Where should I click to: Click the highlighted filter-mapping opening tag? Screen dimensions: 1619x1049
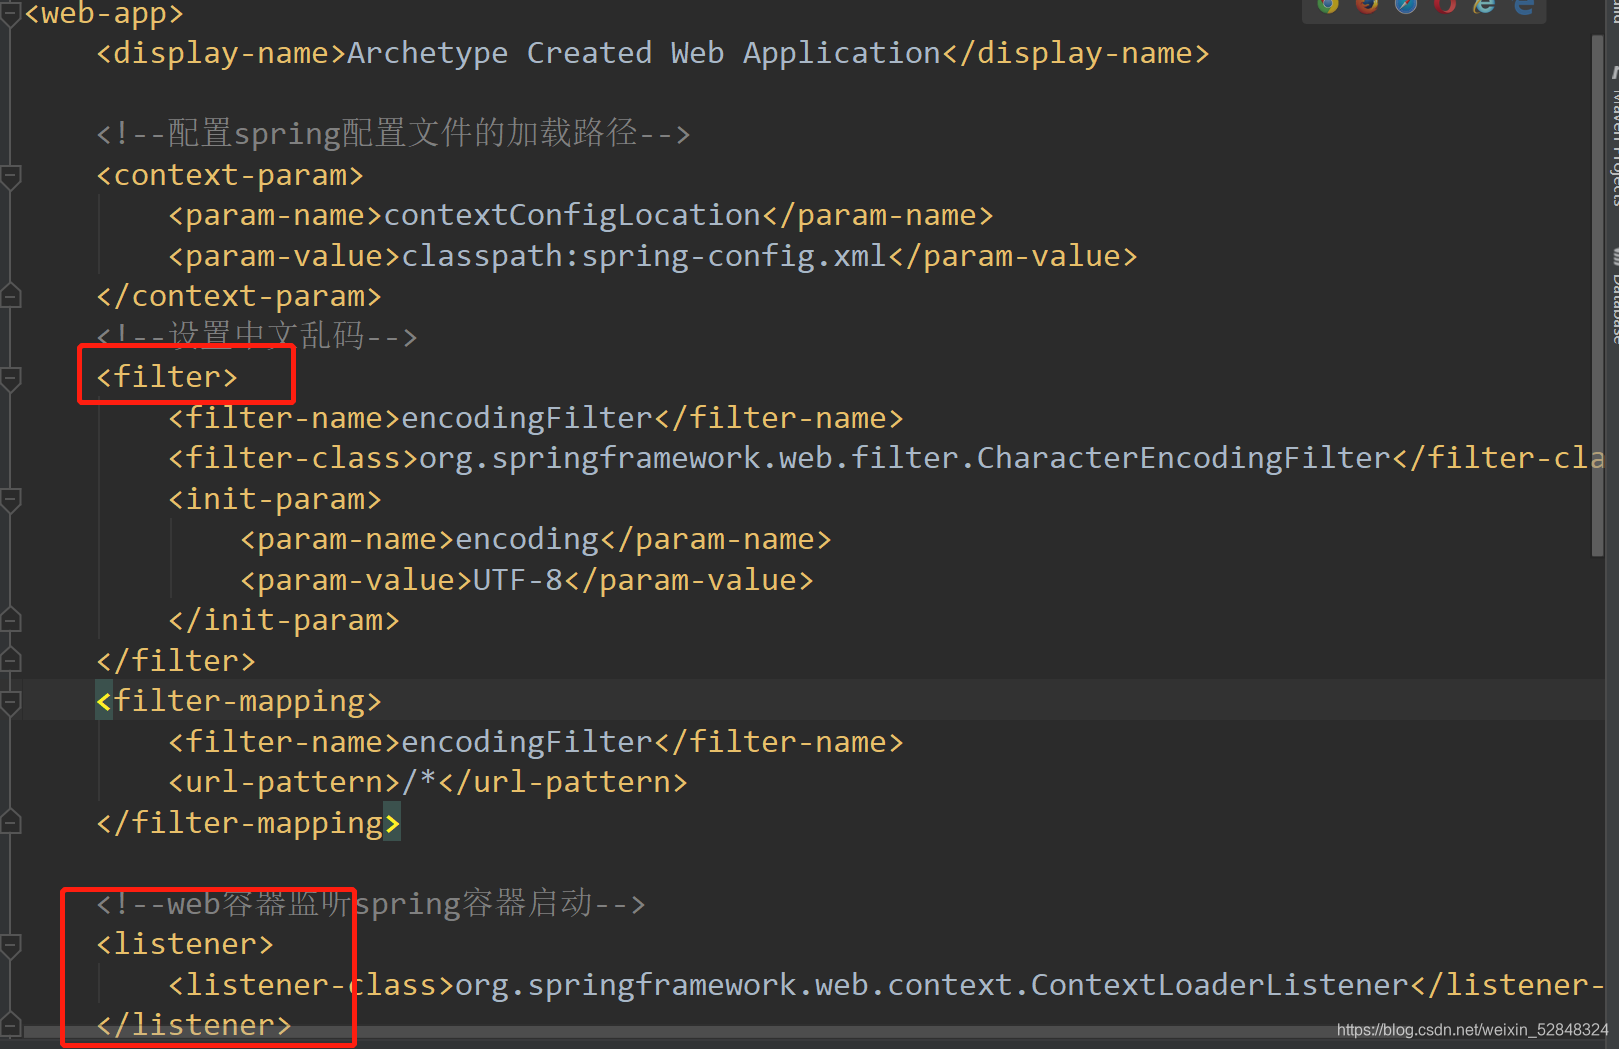[x=239, y=701]
